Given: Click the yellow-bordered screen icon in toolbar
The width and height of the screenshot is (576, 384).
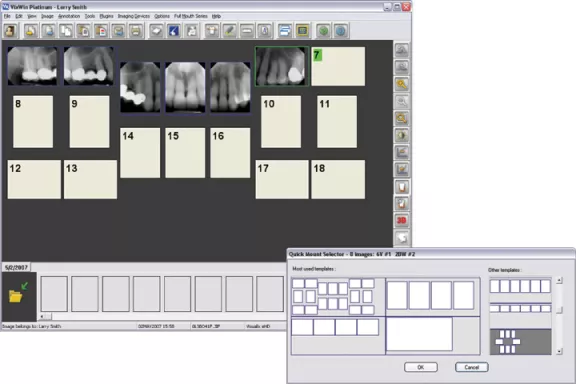Looking at the screenshot, I should point(302,31).
